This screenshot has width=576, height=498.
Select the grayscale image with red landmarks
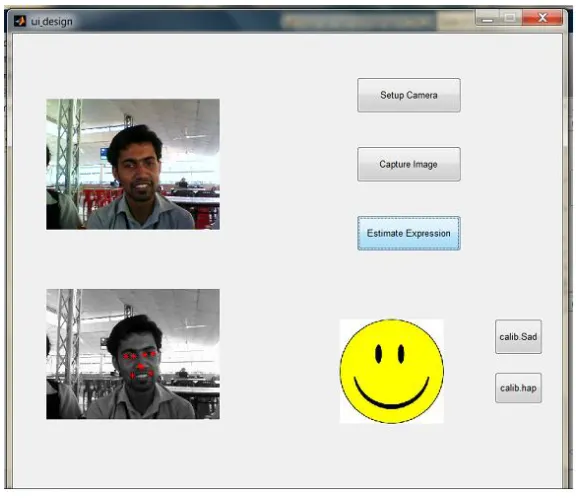tap(133, 354)
